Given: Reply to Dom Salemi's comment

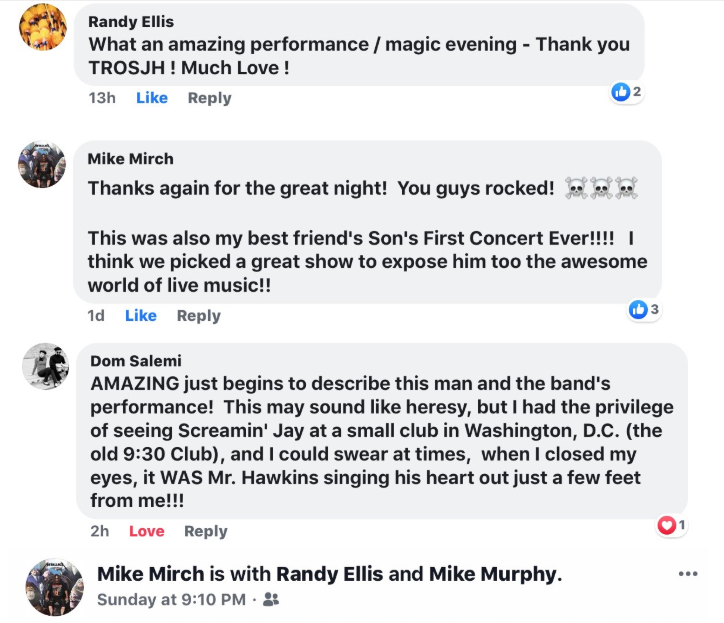Looking at the screenshot, I should point(206,532).
